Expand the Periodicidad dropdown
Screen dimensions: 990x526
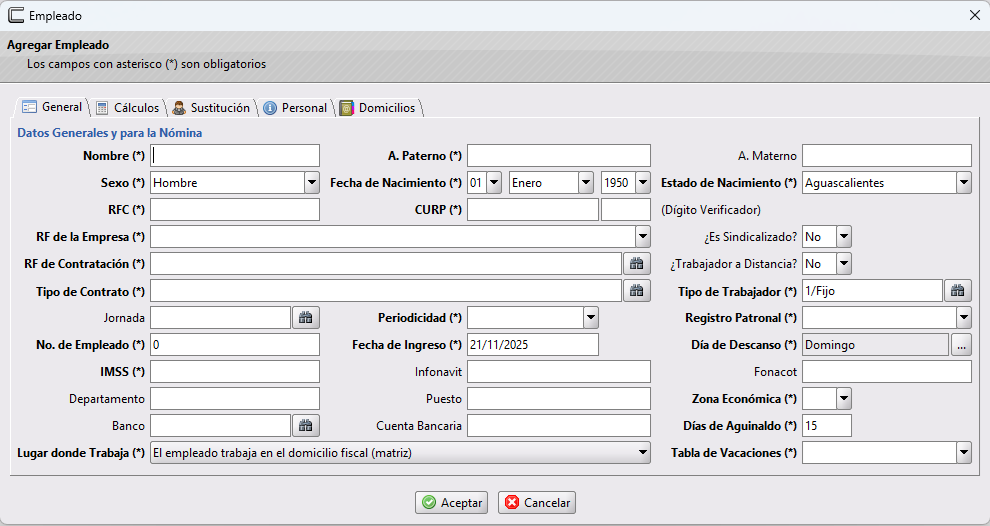590,318
